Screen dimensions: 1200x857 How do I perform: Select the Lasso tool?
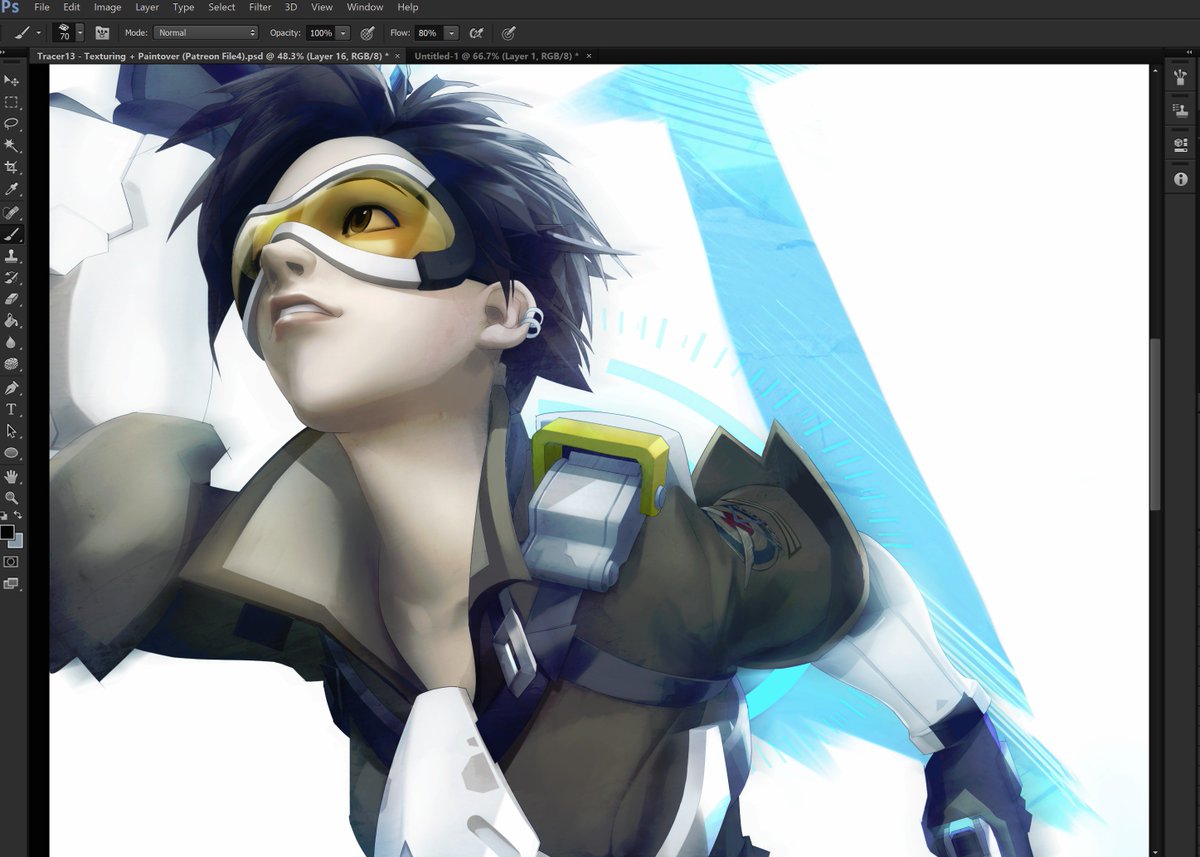(x=12, y=124)
